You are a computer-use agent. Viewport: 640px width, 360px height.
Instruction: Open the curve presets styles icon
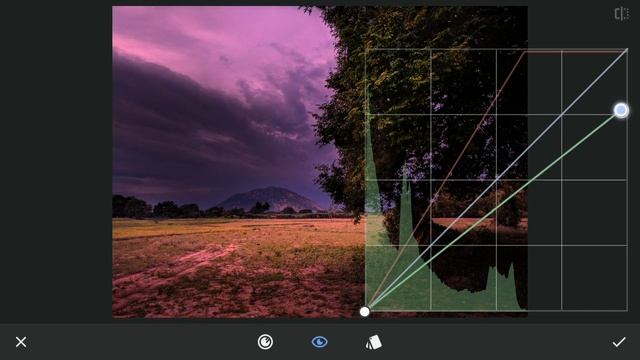373,342
